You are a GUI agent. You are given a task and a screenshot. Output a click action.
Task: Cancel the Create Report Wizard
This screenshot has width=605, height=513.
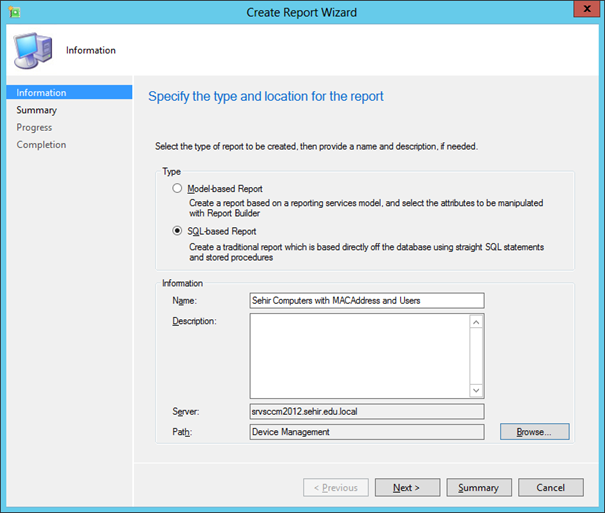[551, 488]
